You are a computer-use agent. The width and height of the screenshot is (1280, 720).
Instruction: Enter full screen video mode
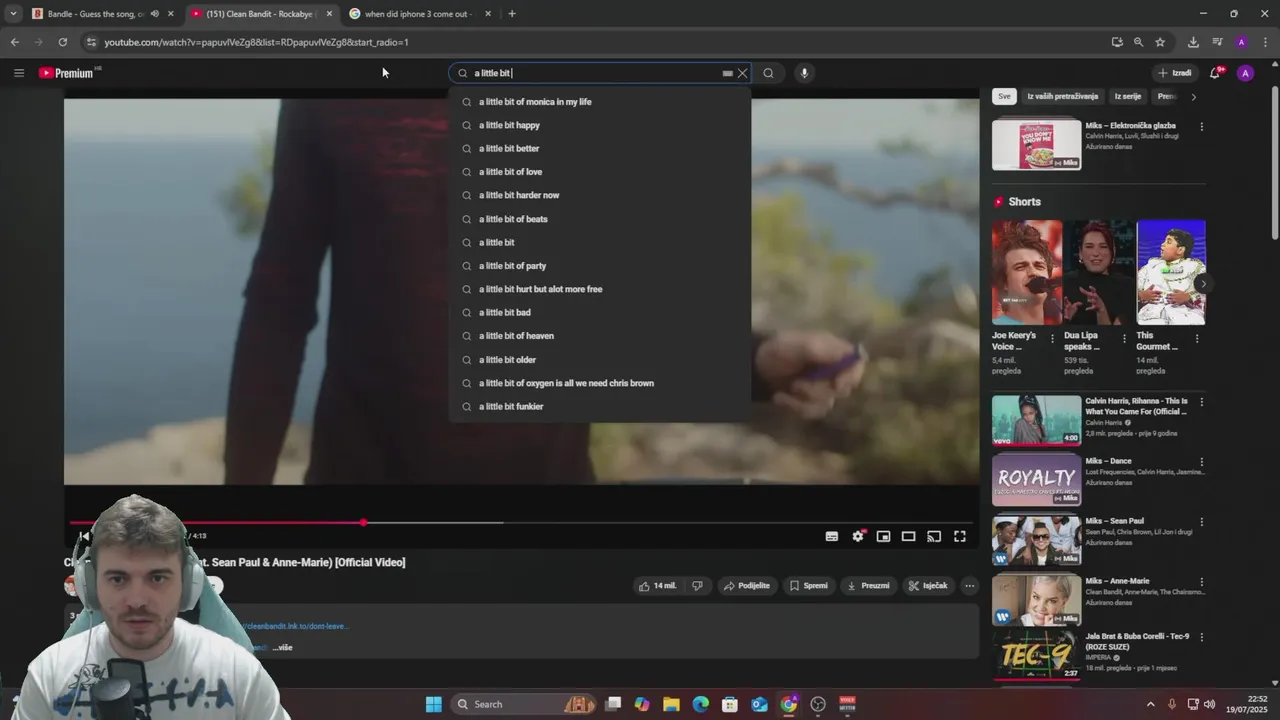pos(959,537)
